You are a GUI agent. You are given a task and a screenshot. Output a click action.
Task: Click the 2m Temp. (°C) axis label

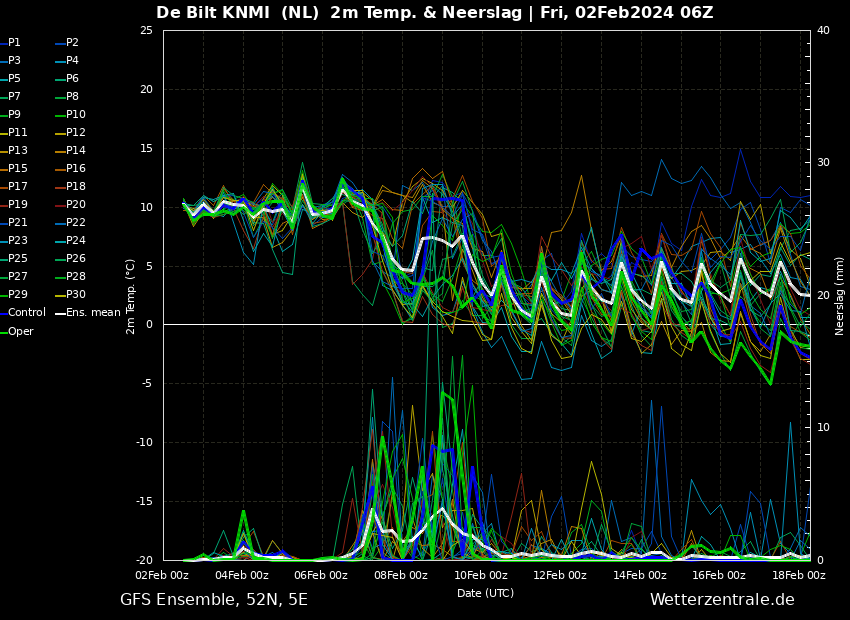click(131, 296)
